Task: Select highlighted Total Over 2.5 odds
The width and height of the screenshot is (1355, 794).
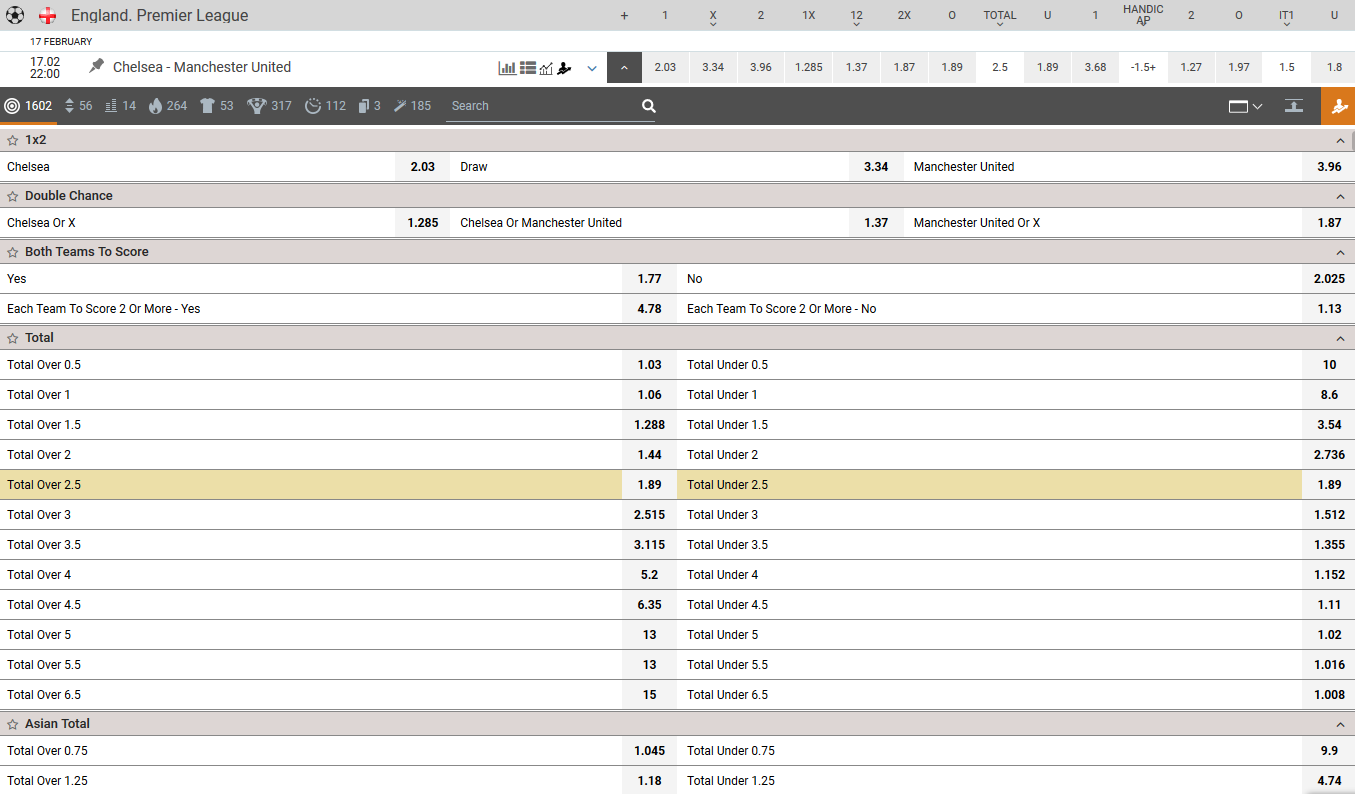Action: (649, 485)
